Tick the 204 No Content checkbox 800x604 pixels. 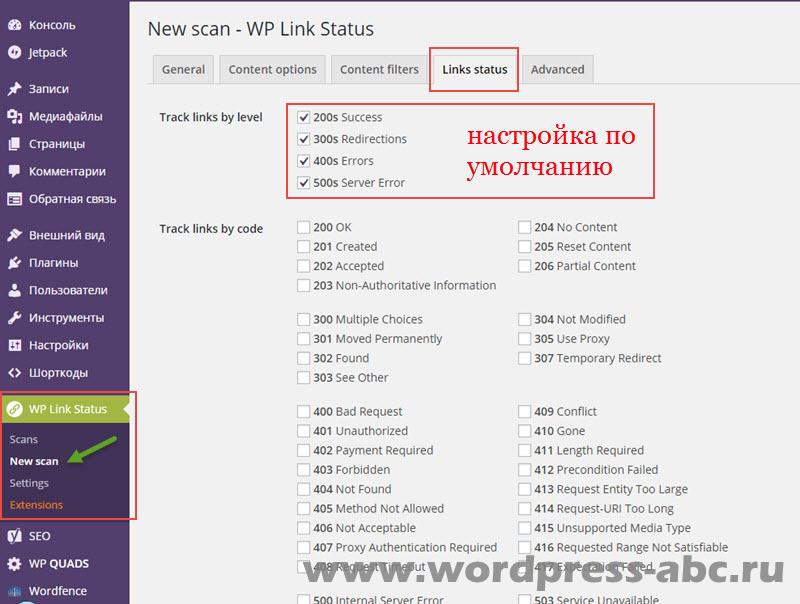(524, 227)
